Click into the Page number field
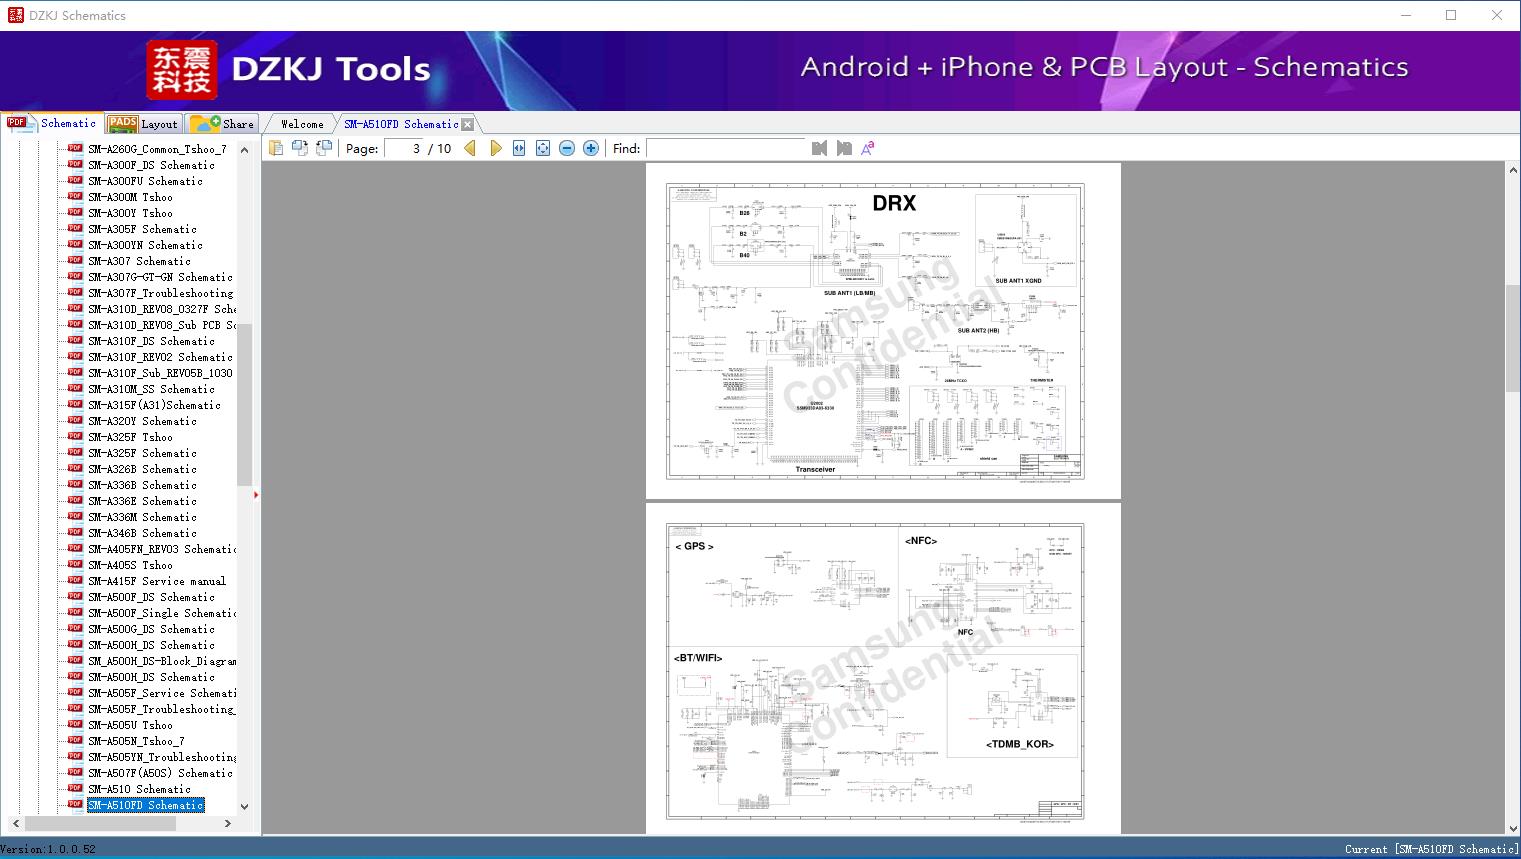The height and width of the screenshot is (859, 1521). tap(403, 148)
